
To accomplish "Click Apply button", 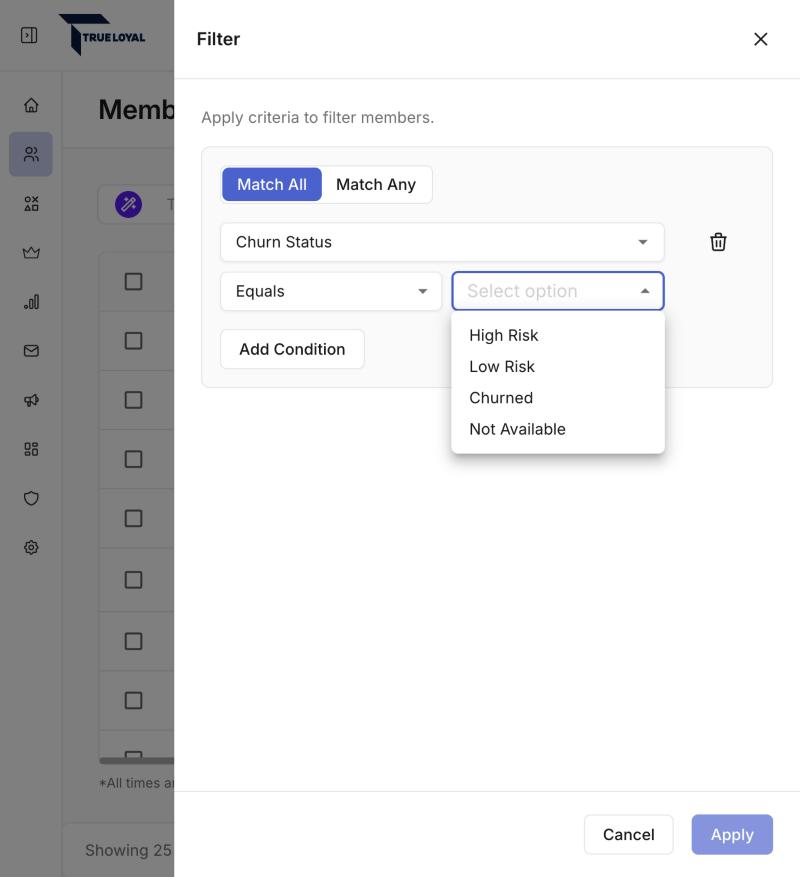I will pyautogui.click(x=732, y=834).
